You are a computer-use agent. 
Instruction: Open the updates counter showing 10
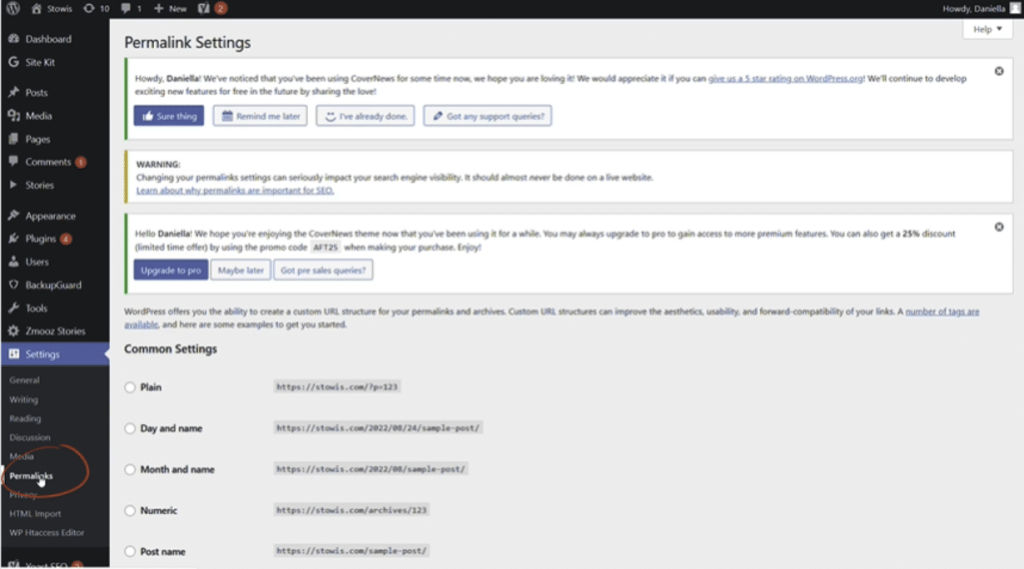pyautogui.click(x=96, y=8)
